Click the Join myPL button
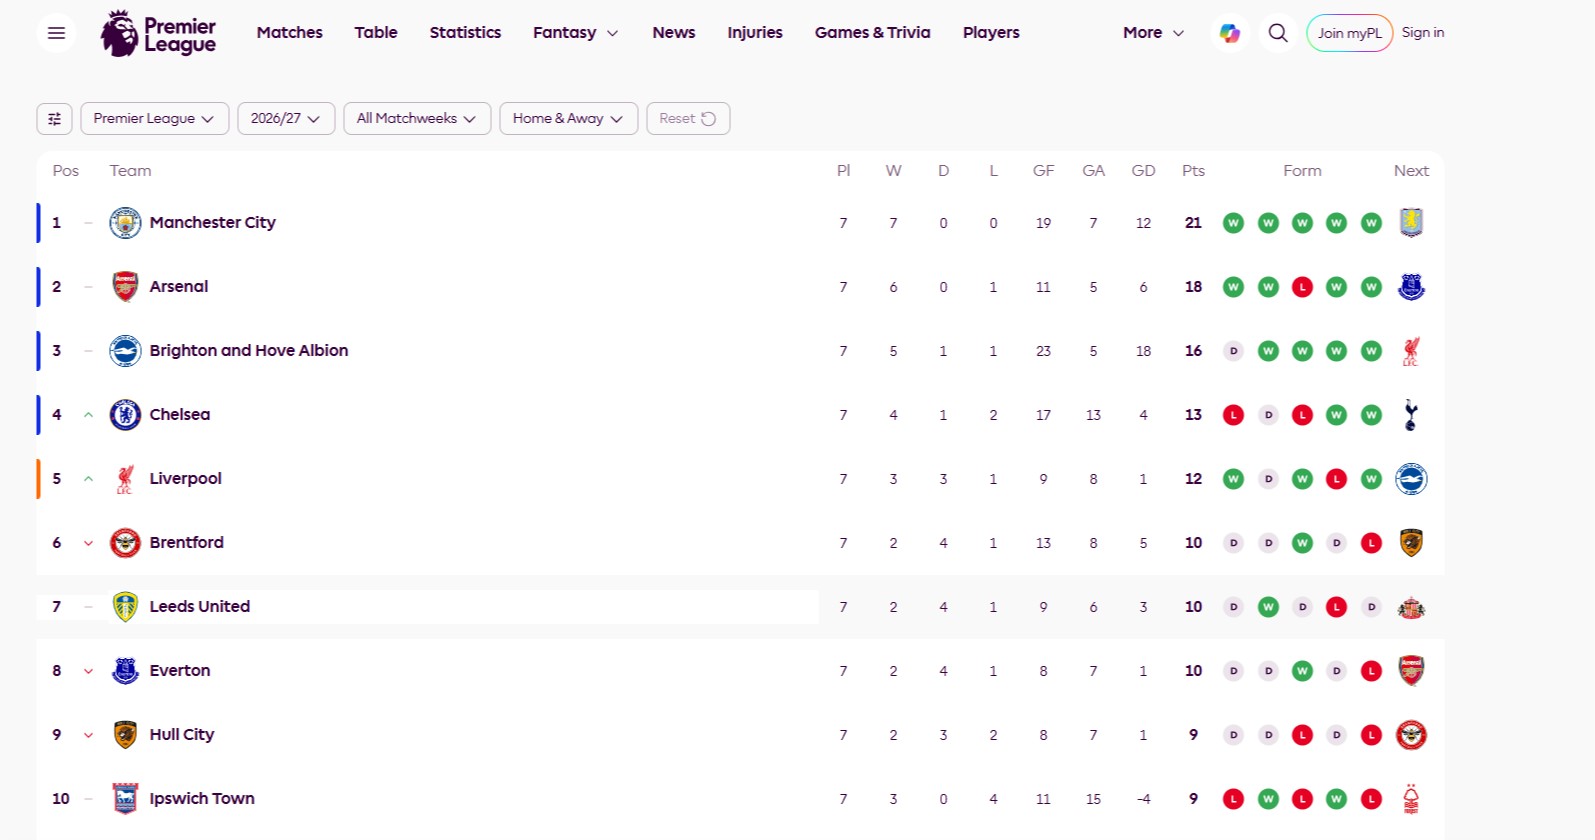This screenshot has height=840, width=1595. click(x=1349, y=33)
